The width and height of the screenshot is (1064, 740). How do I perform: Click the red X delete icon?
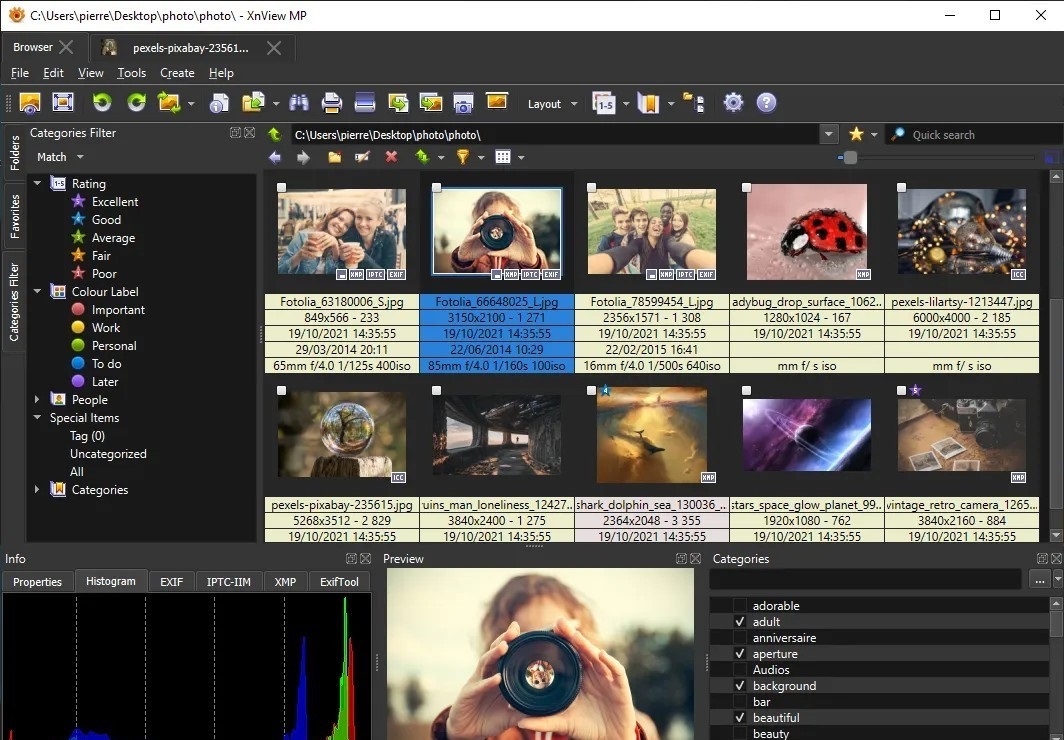391,157
